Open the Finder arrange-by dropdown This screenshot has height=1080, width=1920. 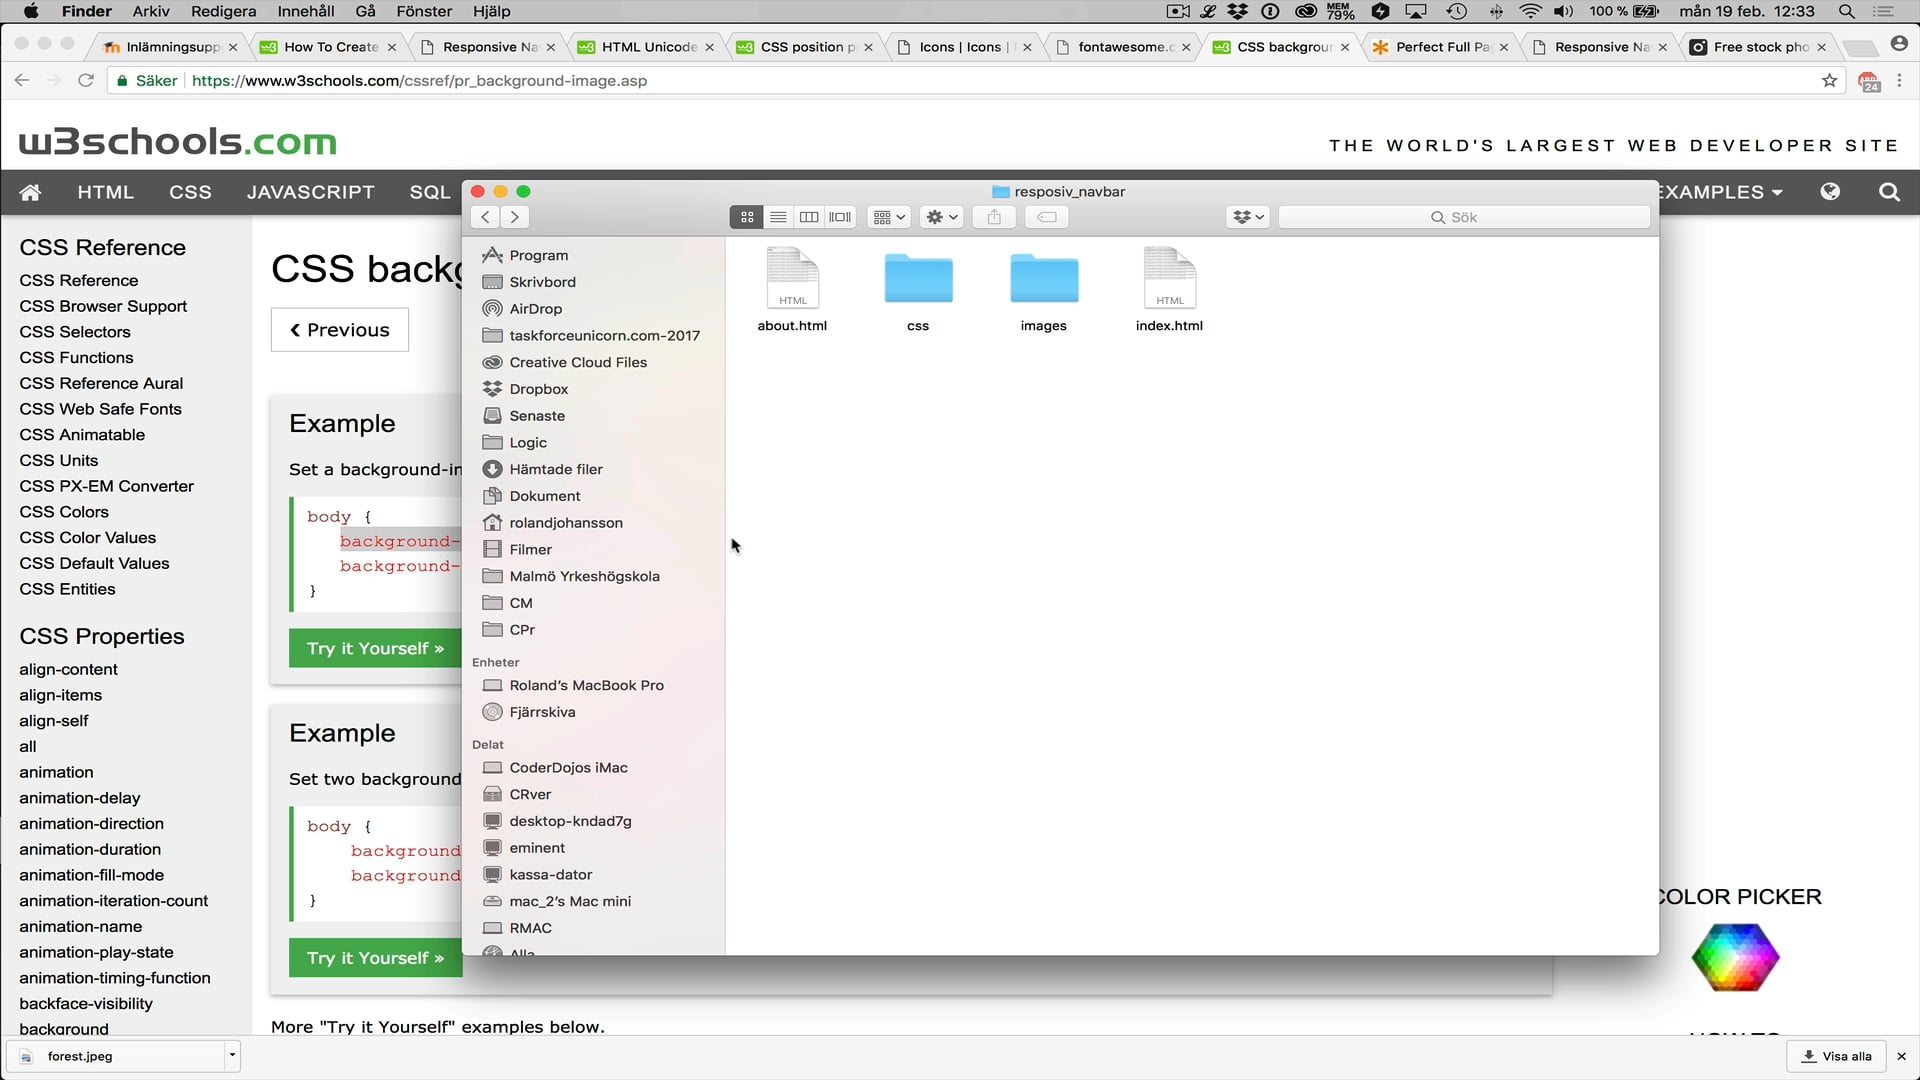tap(888, 217)
